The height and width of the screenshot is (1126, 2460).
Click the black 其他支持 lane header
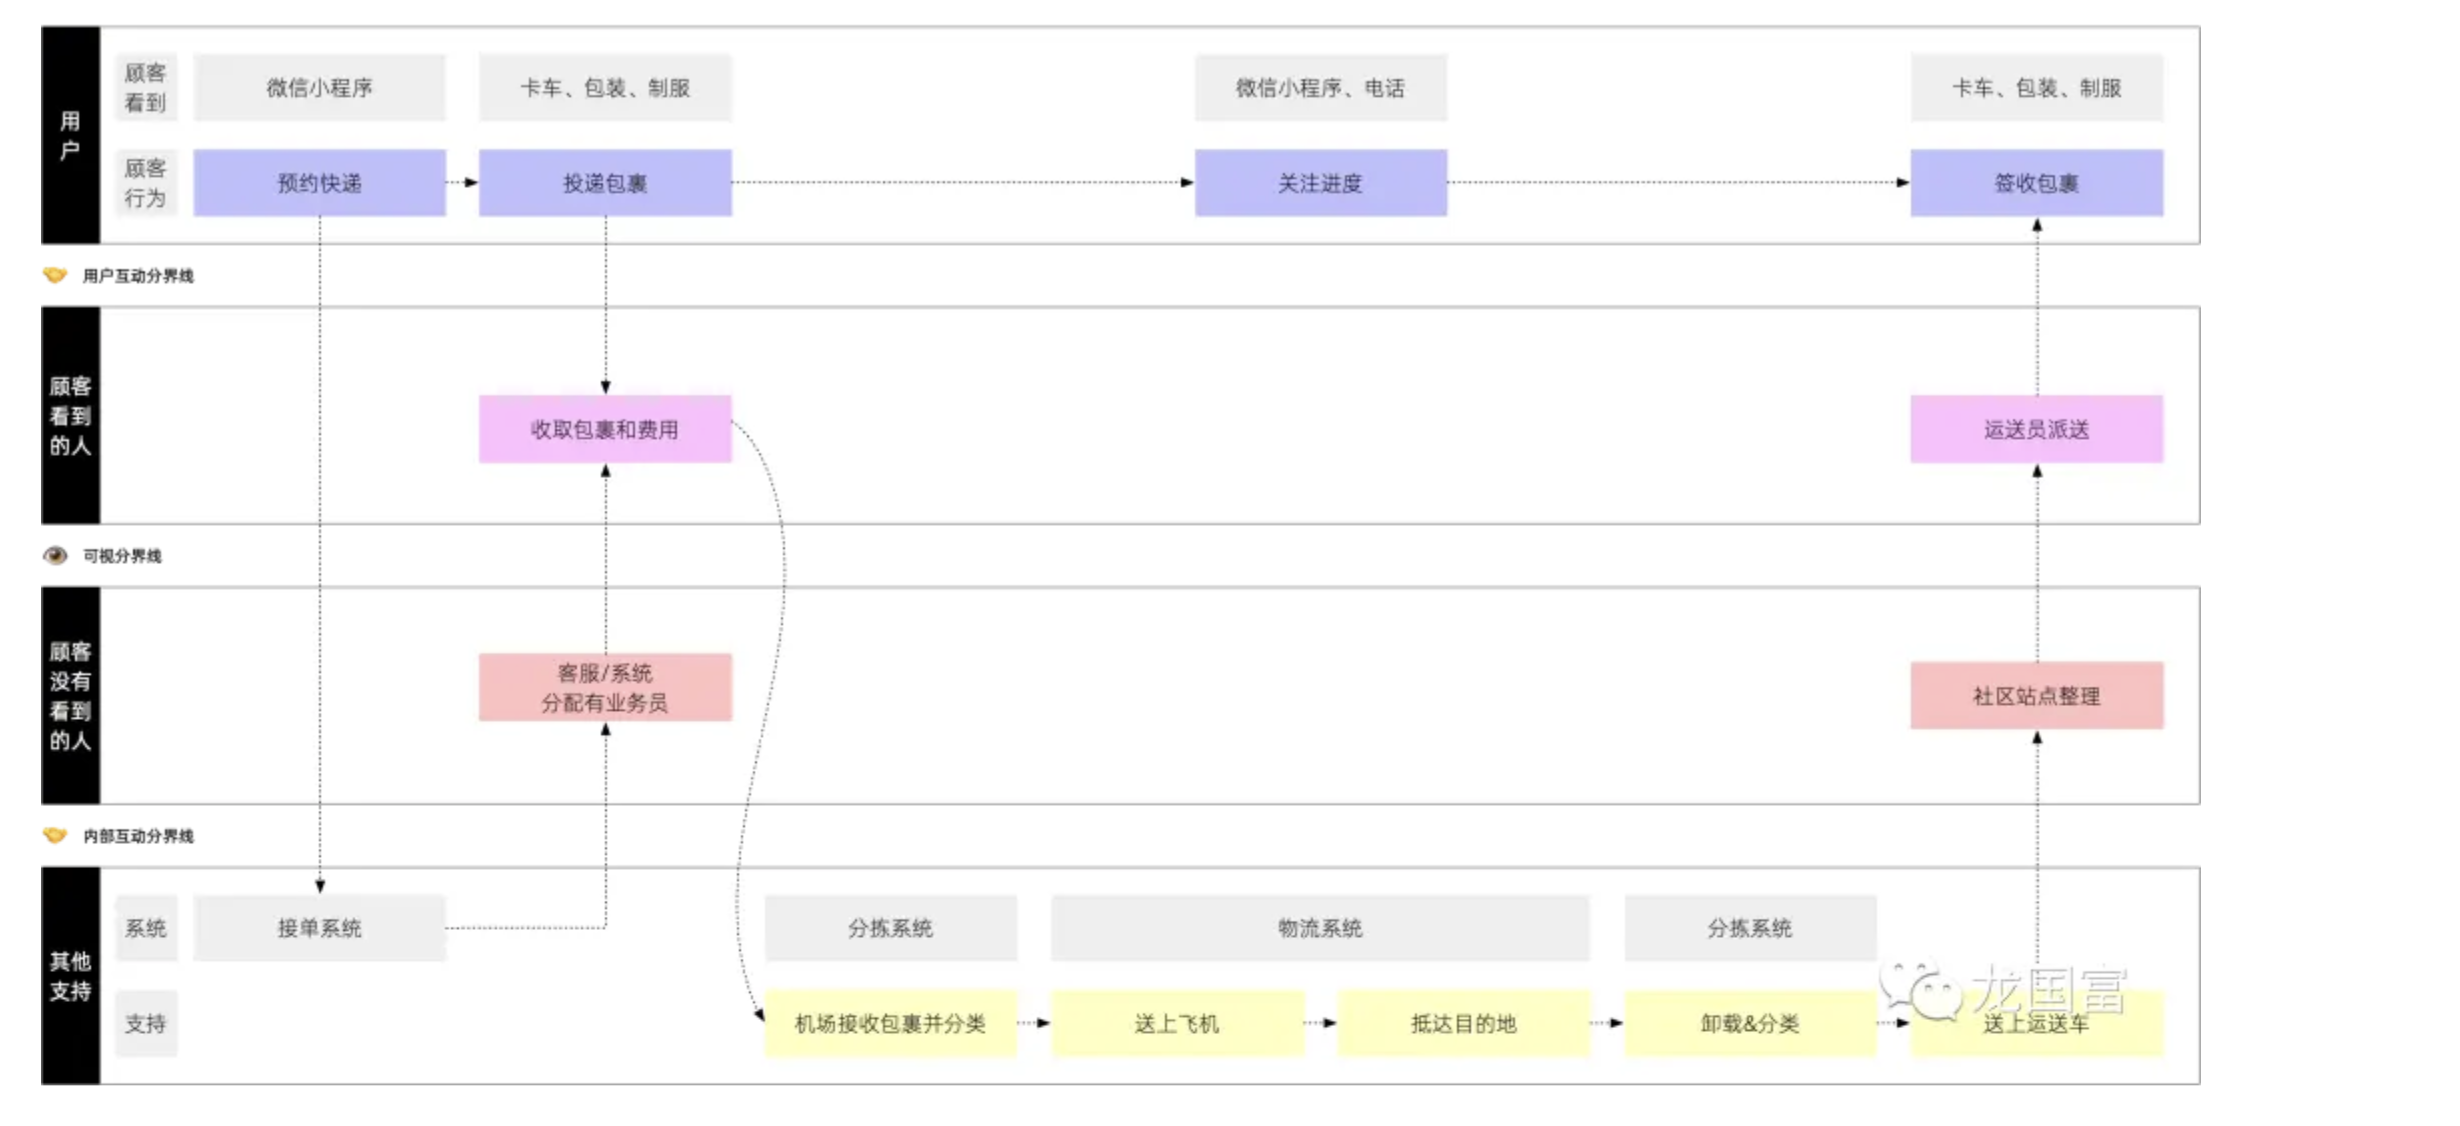click(x=70, y=976)
